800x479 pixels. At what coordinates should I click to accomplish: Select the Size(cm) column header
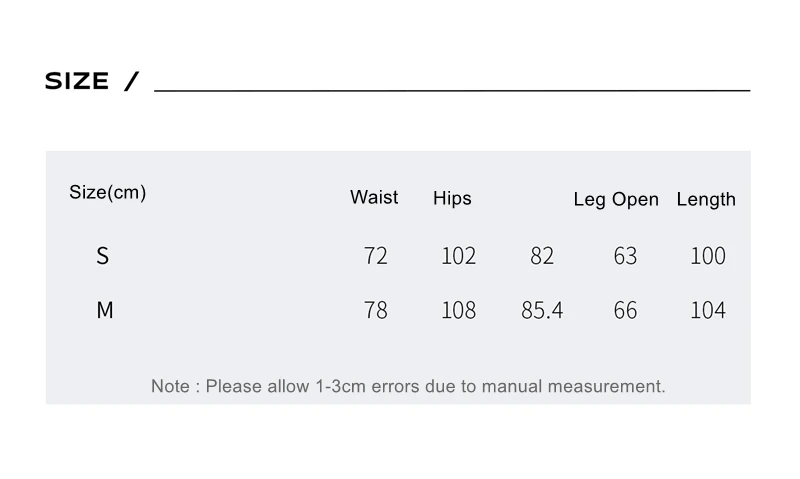[107, 192]
